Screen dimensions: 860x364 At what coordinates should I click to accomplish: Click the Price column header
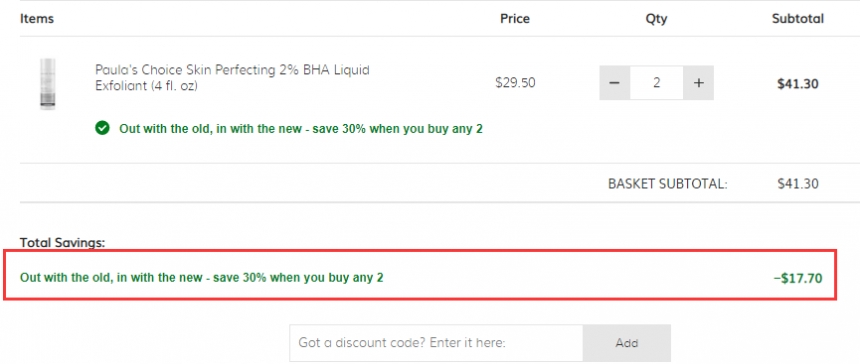tap(515, 19)
